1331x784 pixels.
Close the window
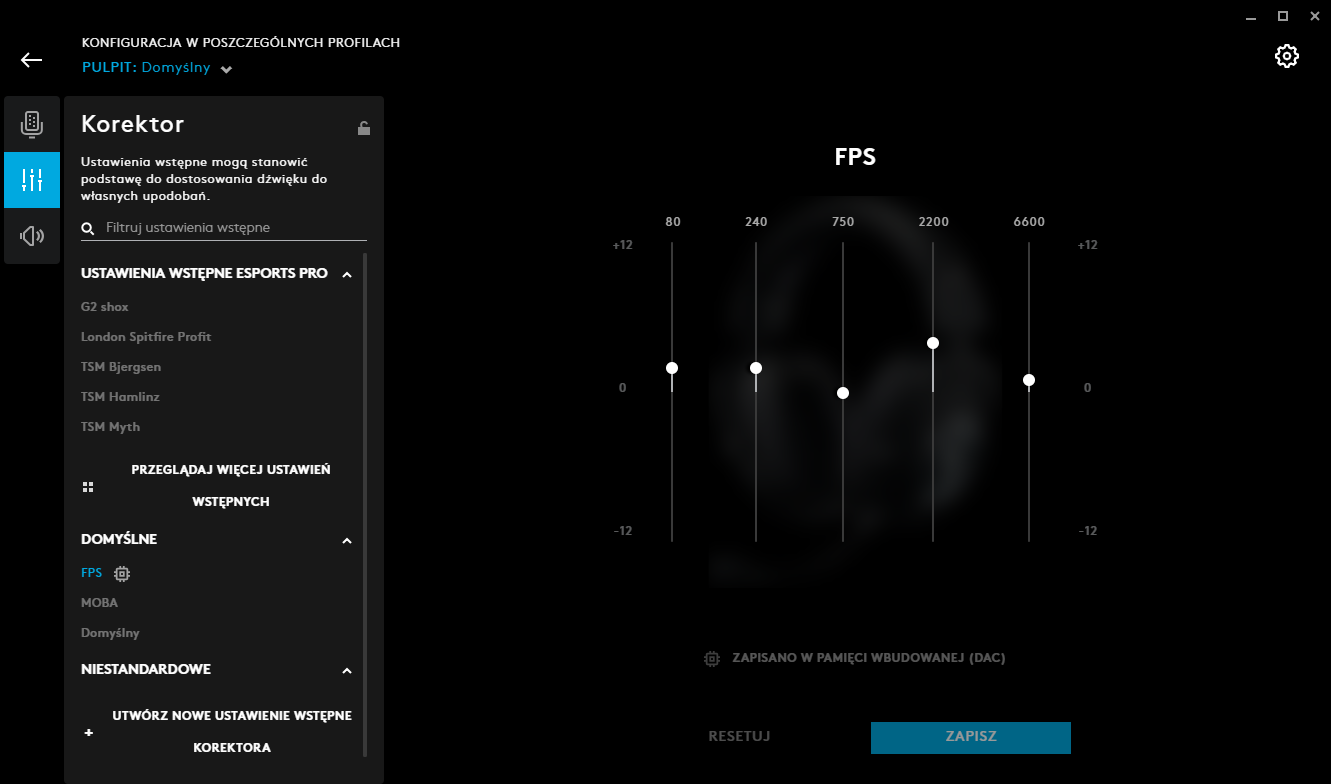[x=1313, y=16]
